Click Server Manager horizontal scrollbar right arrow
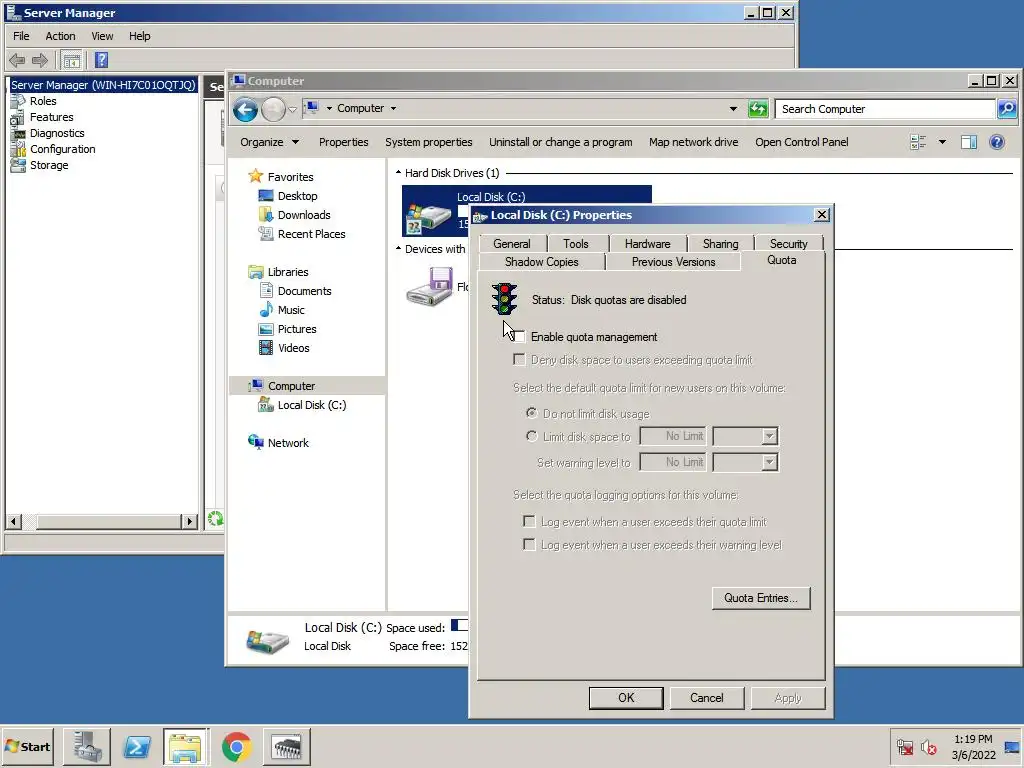Screen dimensions: 1024x768 190,521
